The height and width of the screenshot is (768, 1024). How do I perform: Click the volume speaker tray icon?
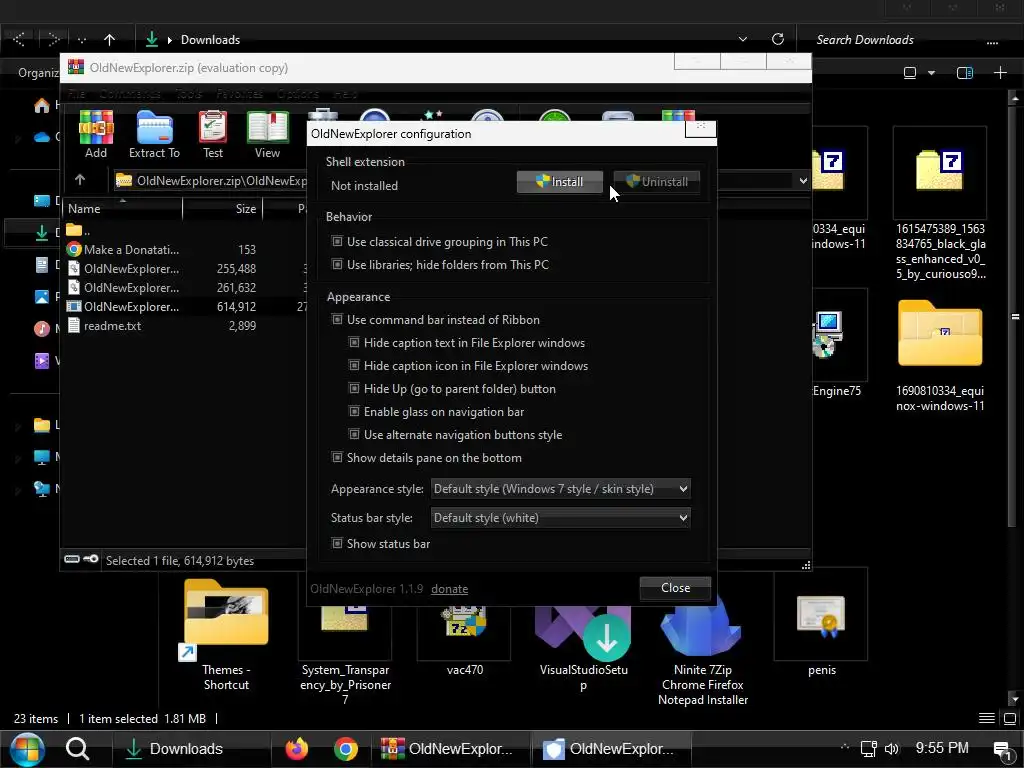(891, 748)
